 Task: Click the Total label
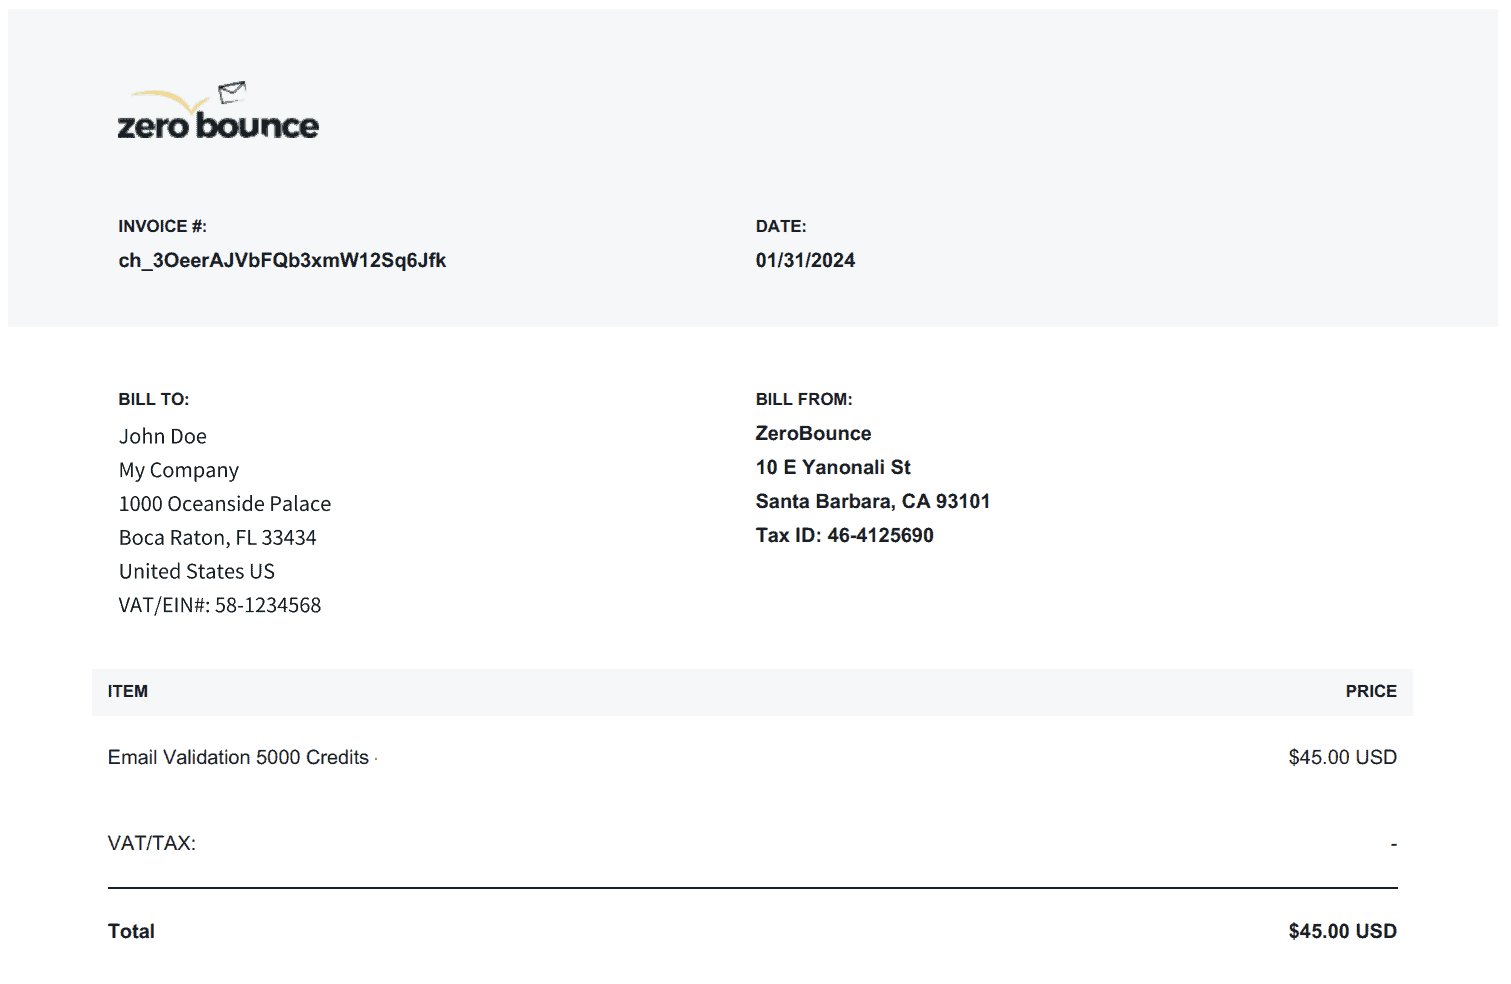click(131, 931)
